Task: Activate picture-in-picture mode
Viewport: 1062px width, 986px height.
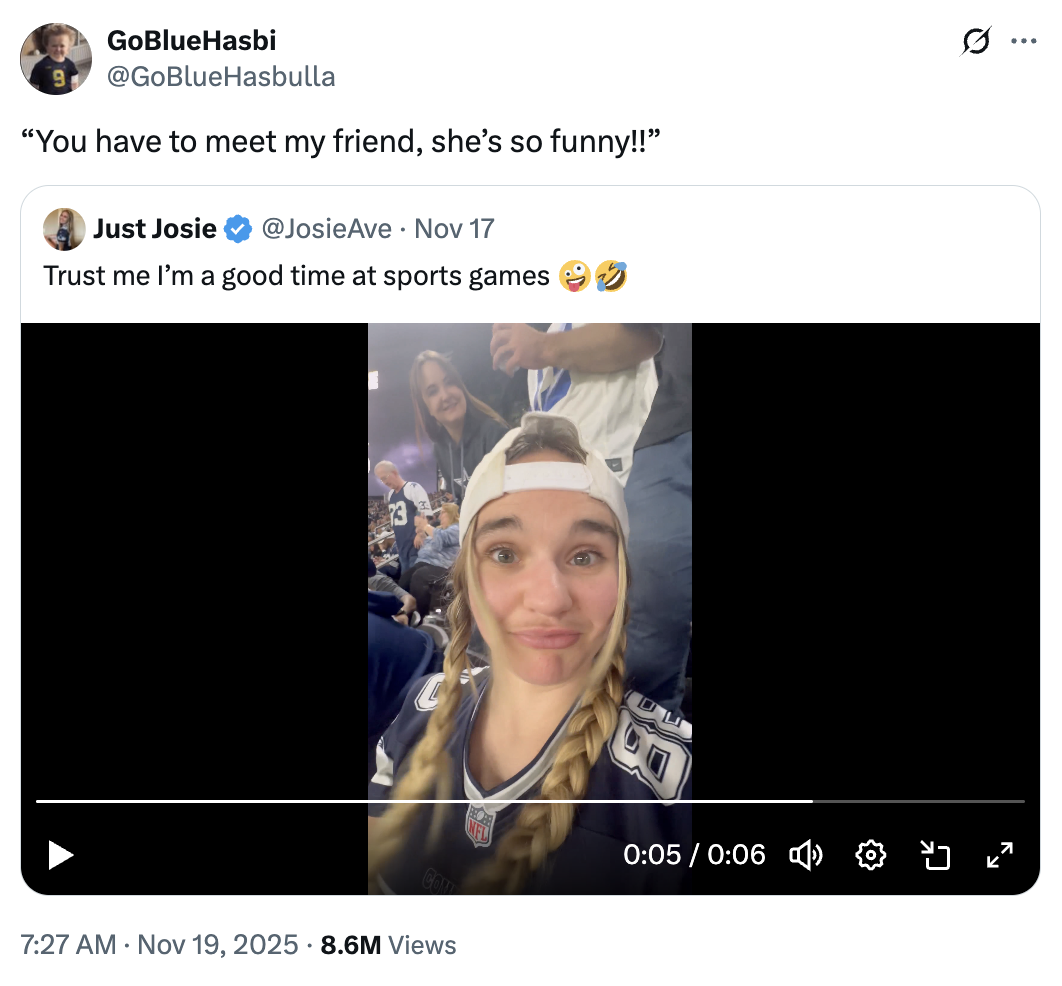Action: coord(935,855)
